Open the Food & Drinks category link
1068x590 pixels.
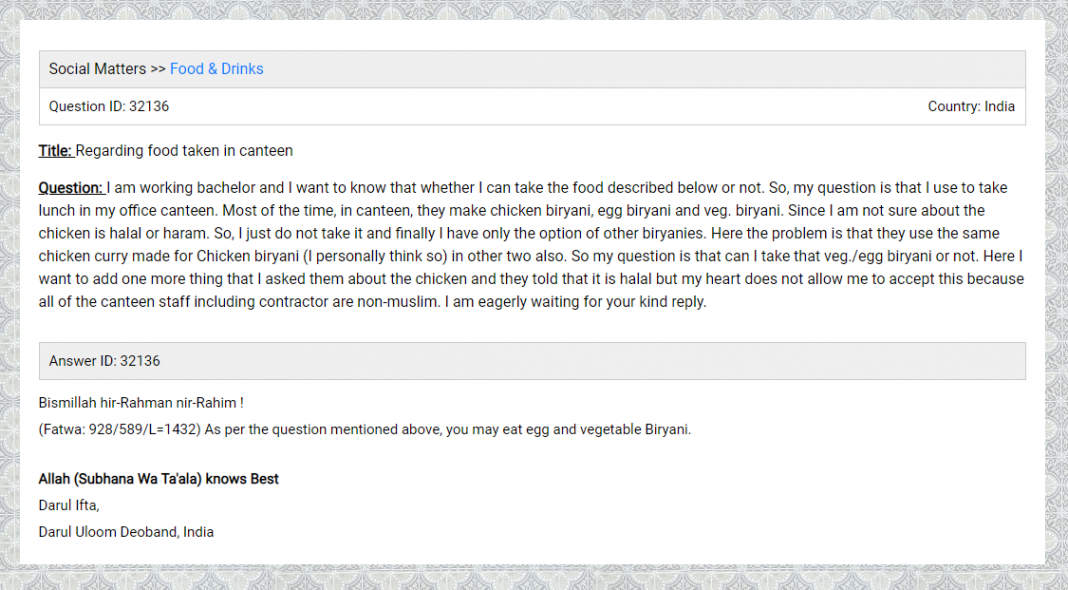pyautogui.click(x=216, y=69)
